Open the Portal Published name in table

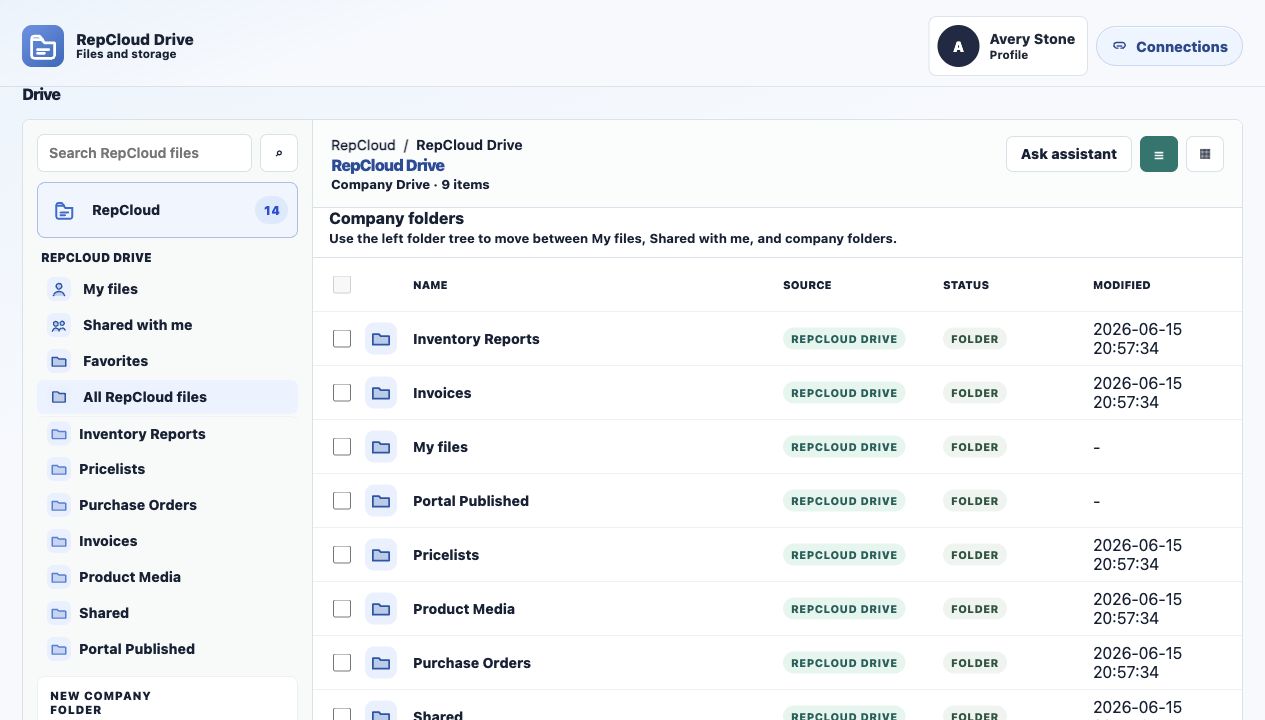pyautogui.click(x=471, y=501)
